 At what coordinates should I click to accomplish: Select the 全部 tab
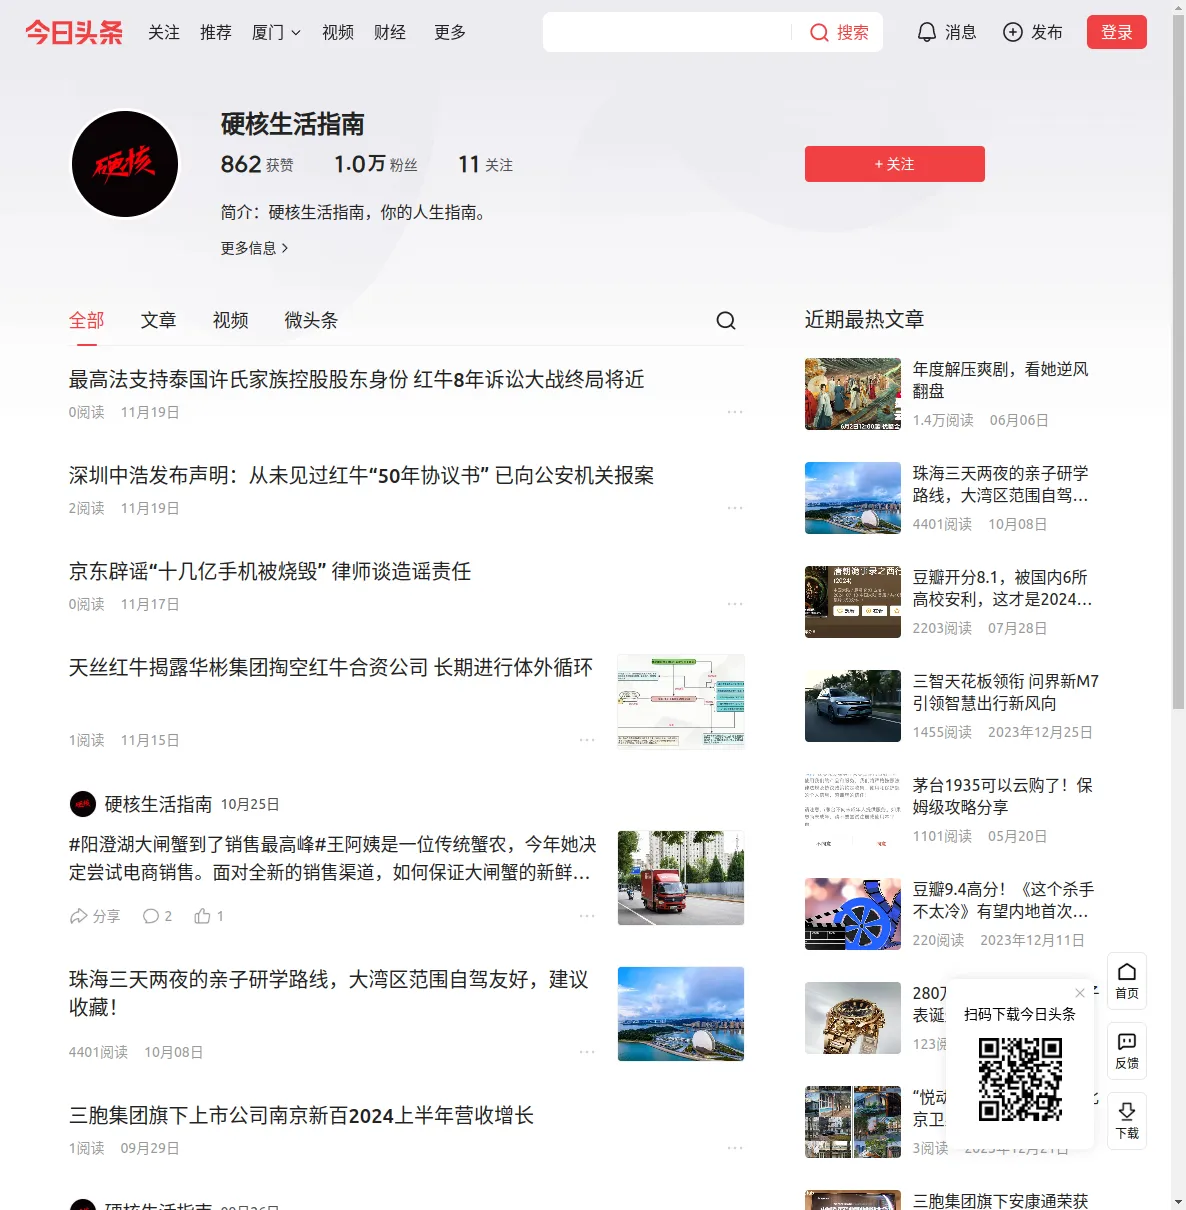click(x=87, y=320)
